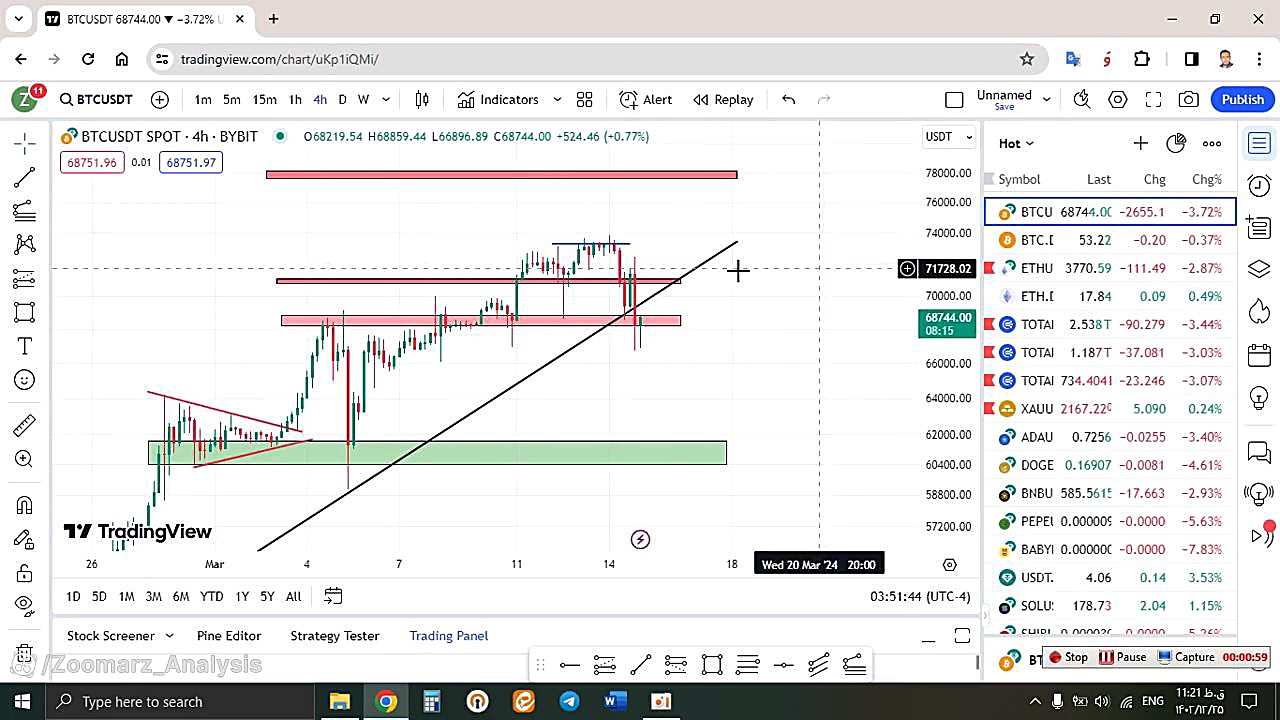
Task: Expand the indicator favorites dropdown arrow
Action: point(557,99)
